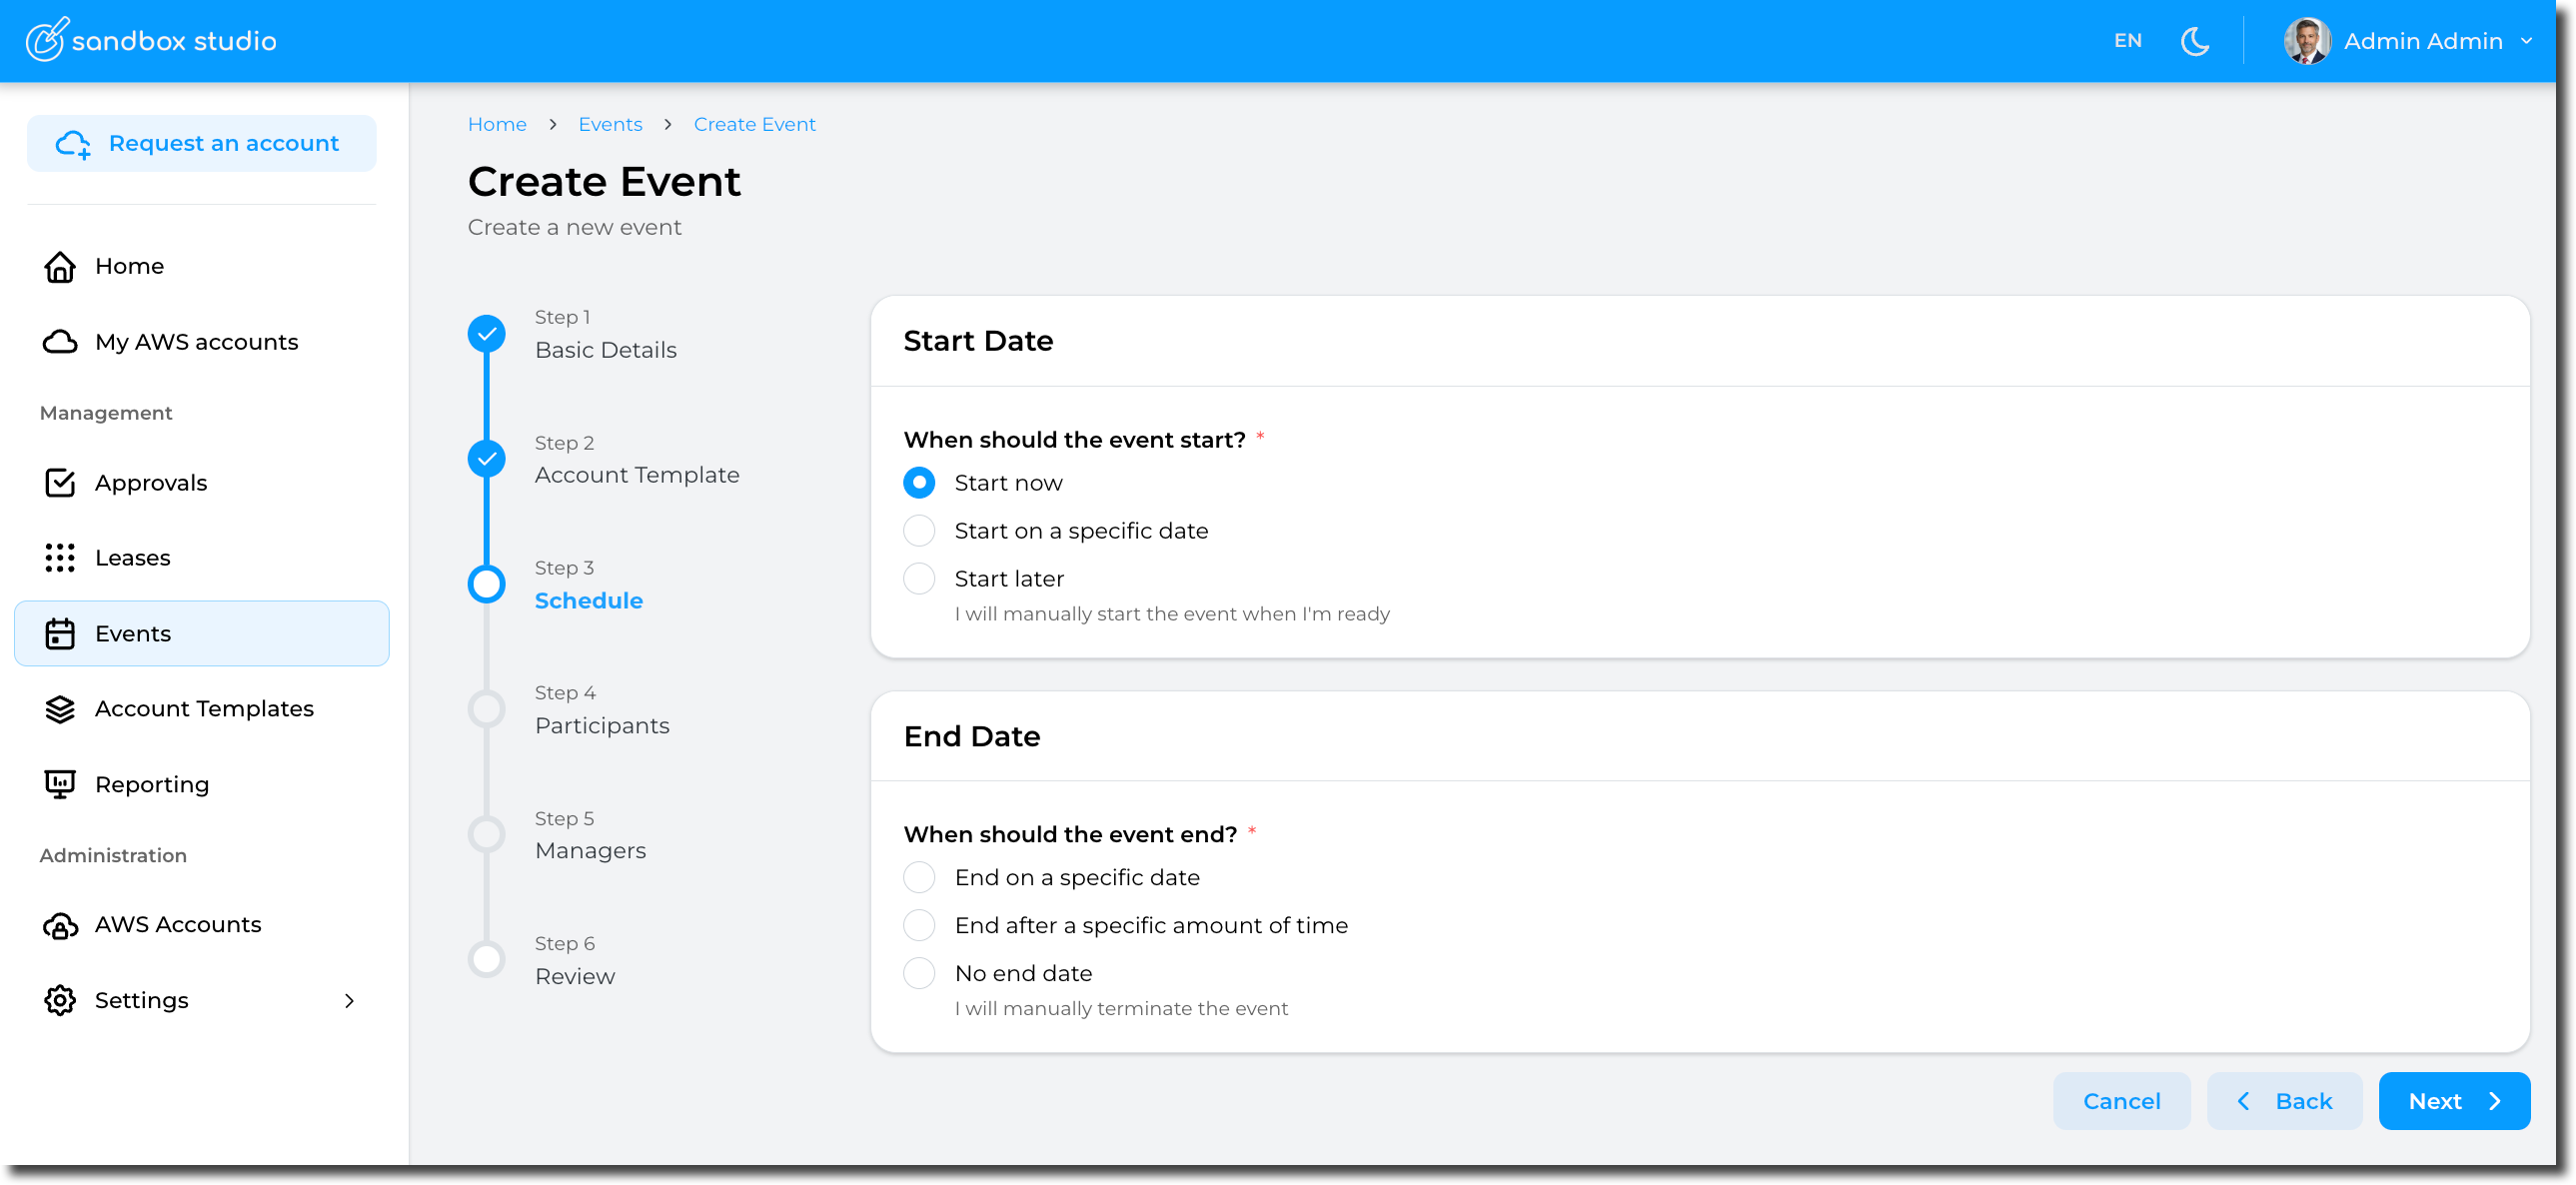Pick the 'No end date' radio button
The width and height of the screenshot is (2576, 1185).
(918, 974)
